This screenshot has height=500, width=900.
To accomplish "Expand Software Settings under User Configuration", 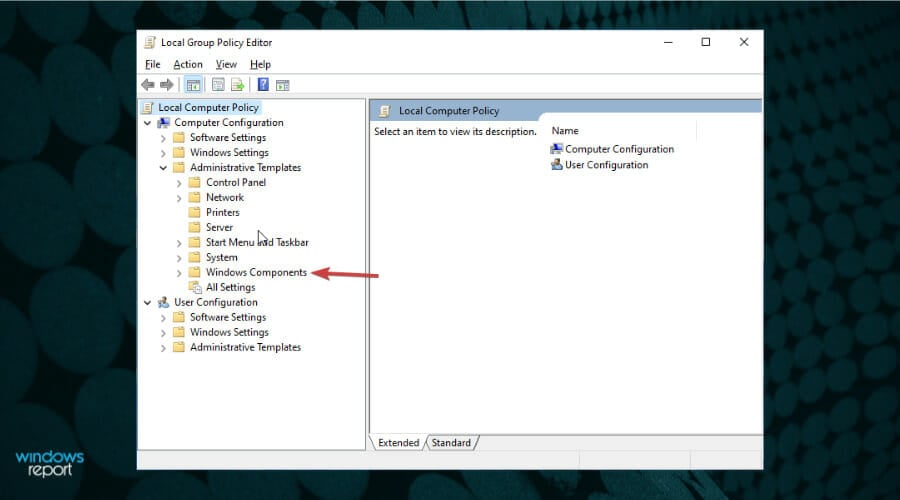I will pos(163,317).
